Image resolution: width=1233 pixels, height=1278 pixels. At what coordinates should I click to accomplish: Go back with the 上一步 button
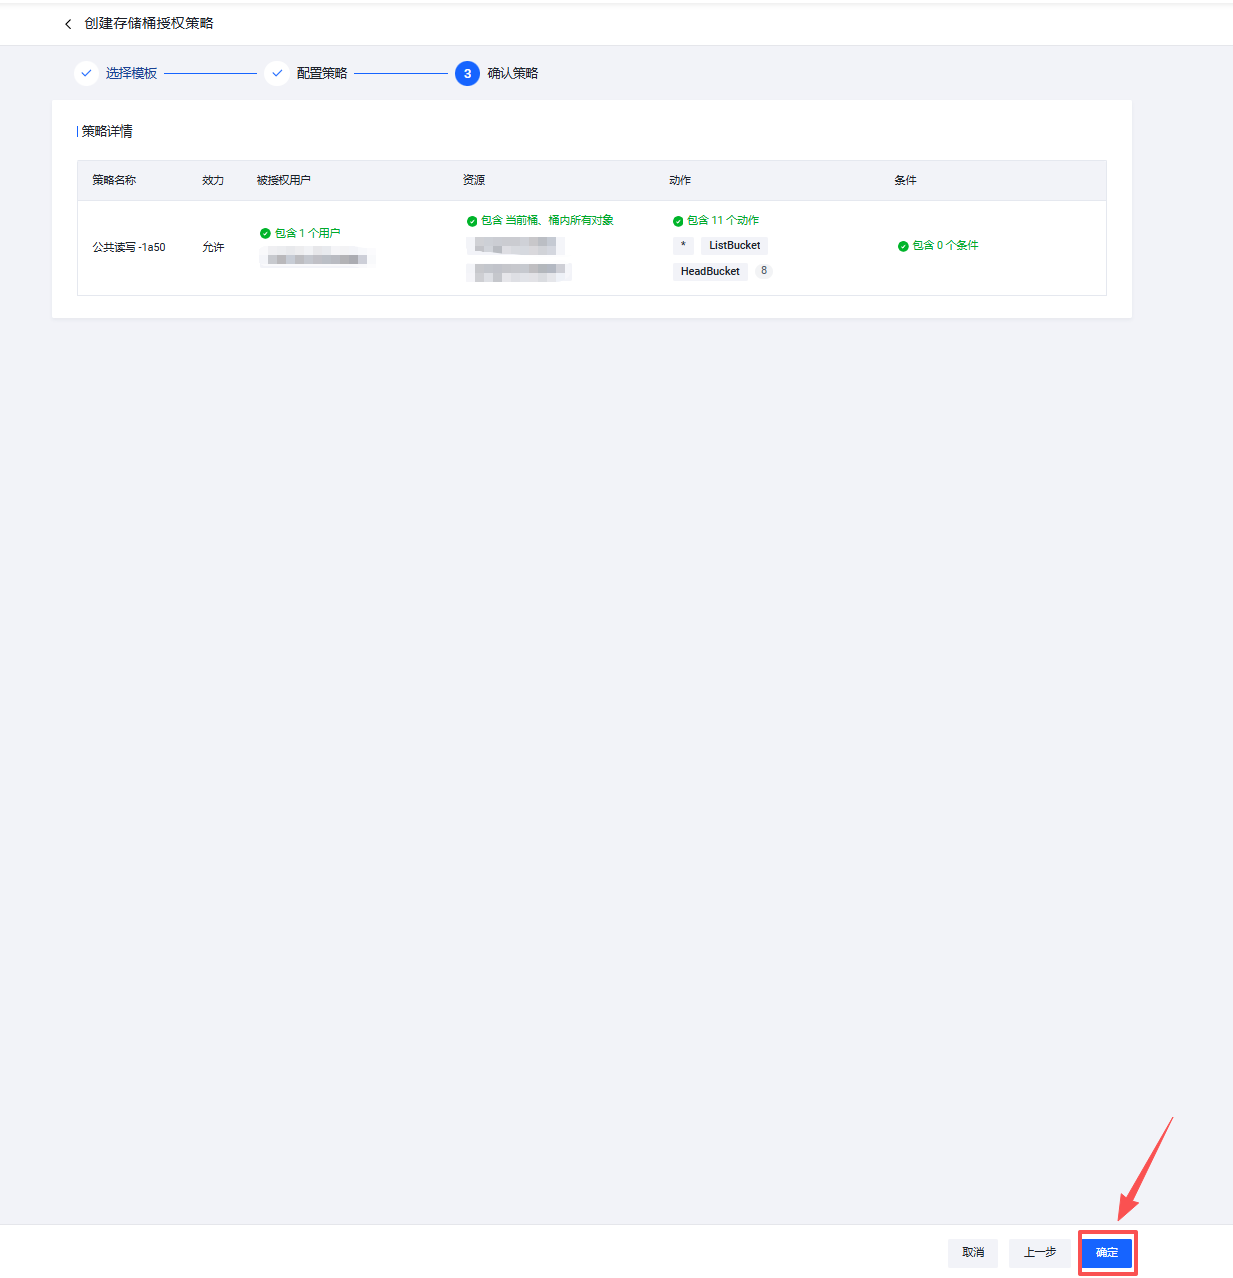(1039, 1253)
